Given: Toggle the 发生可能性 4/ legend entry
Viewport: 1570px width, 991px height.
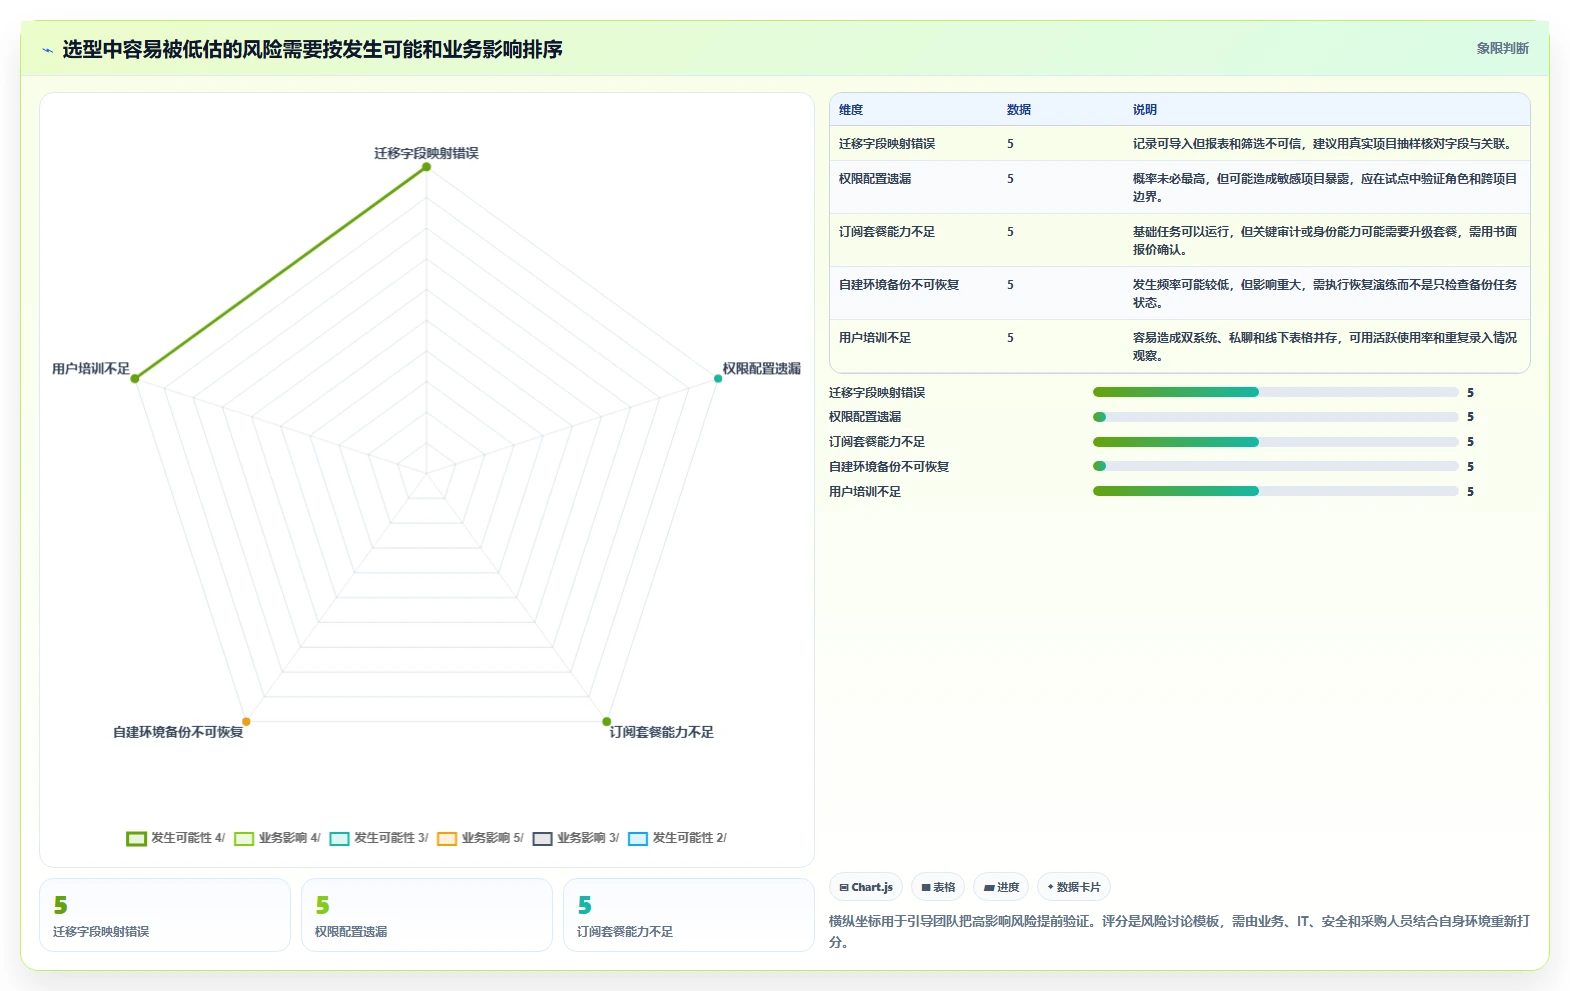Looking at the screenshot, I should [x=176, y=838].
